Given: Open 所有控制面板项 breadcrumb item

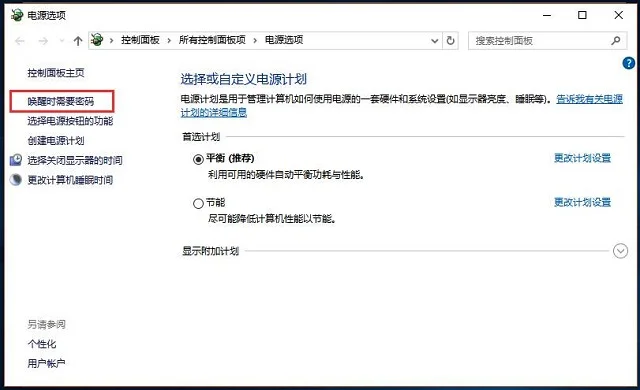Looking at the screenshot, I should click(212, 40).
